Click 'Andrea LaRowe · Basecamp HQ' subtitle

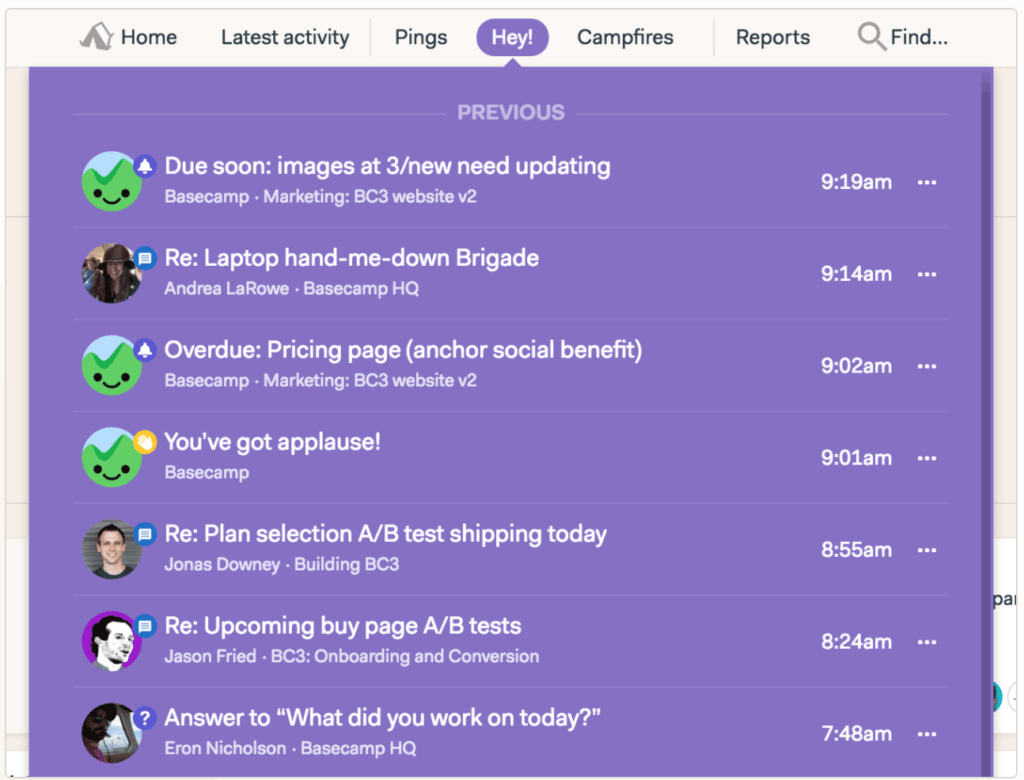(x=291, y=289)
